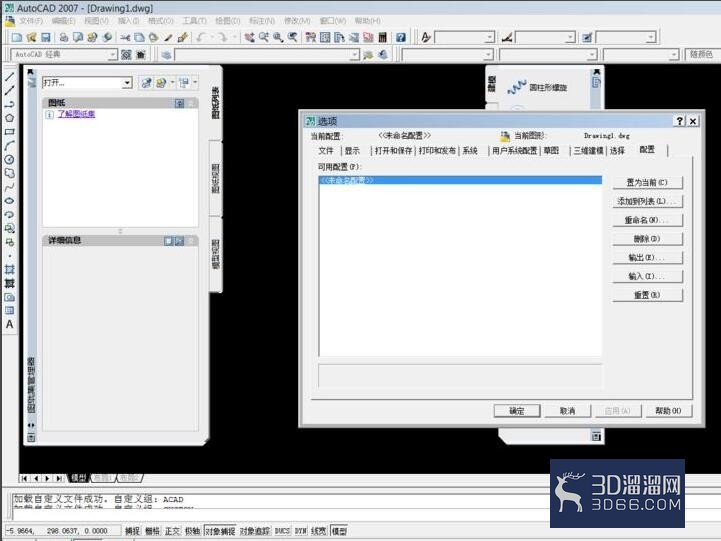Click the Match Properties brush icon
Image resolution: width=721 pixels, height=541 pixels.
point(183,37)
